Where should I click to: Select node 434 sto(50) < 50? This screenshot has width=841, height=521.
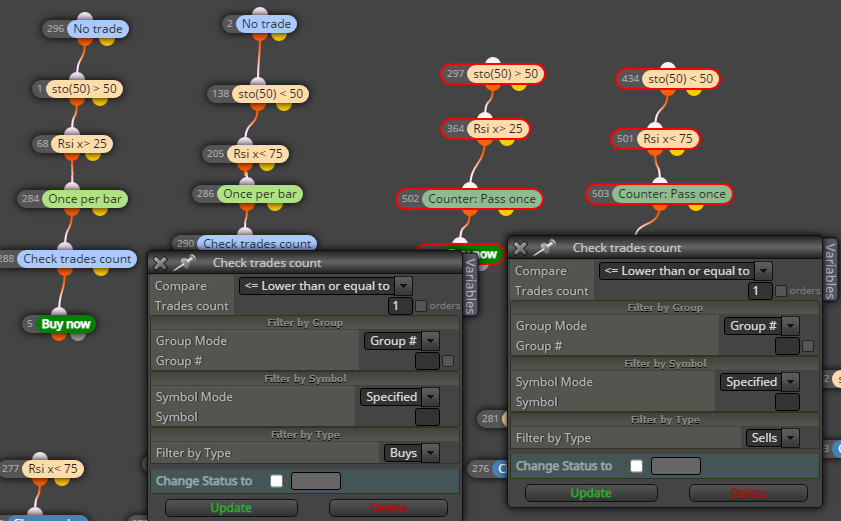(x=667, y=79)
